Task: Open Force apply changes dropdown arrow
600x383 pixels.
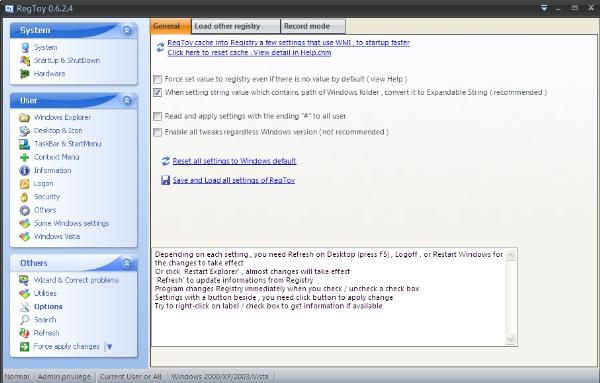Action: [109, 347]
